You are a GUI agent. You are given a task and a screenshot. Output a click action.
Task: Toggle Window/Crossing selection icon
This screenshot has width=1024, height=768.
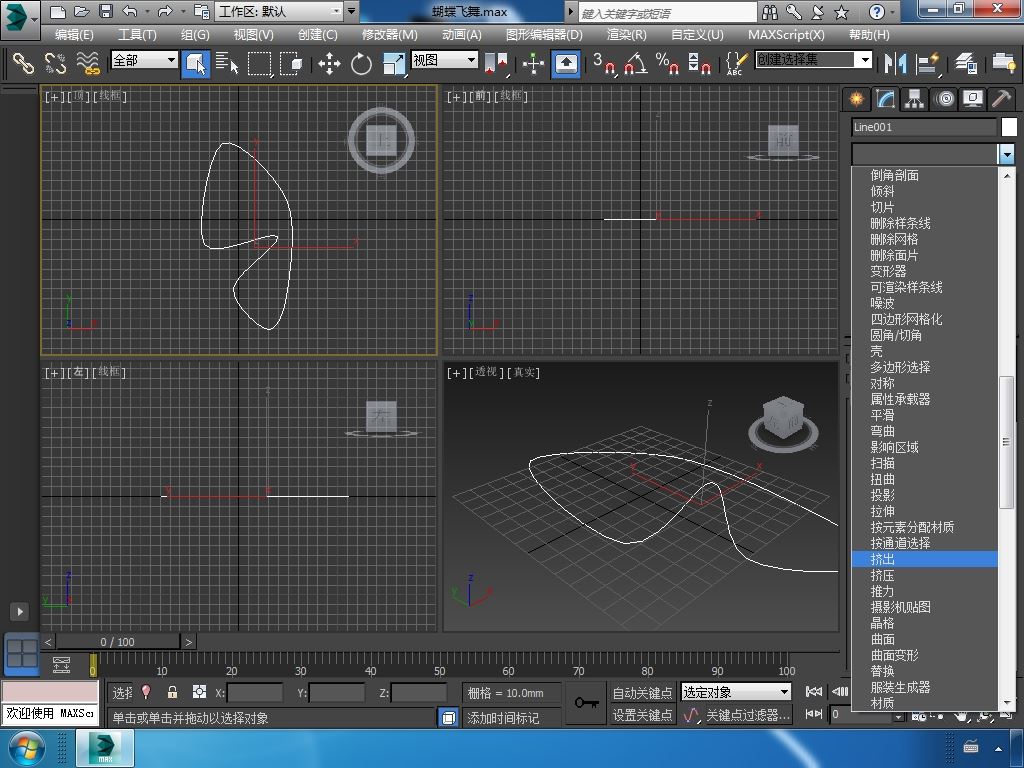click(291, 63)
